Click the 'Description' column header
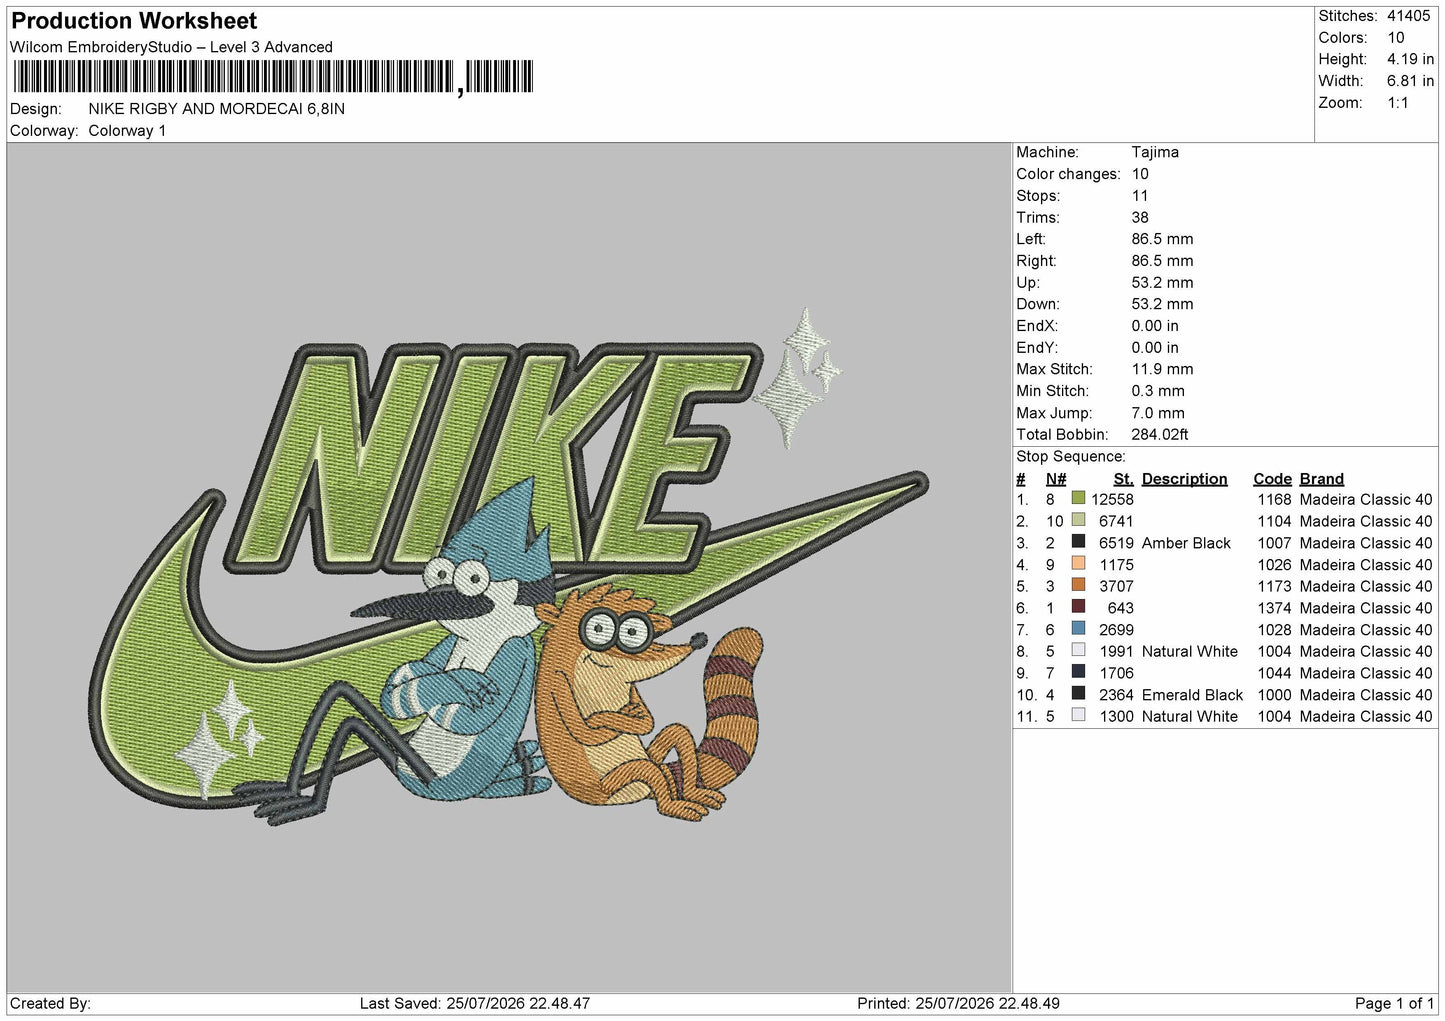Image resolution: width=1445 pixels, height=1021 pixels. coord(1184,479)
